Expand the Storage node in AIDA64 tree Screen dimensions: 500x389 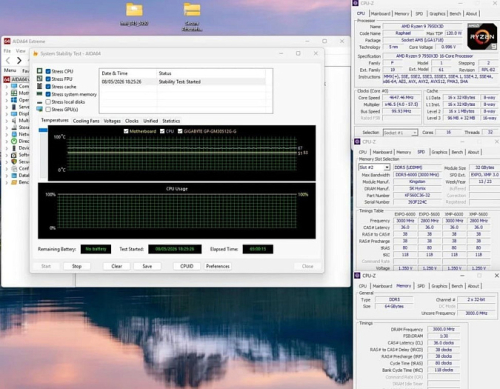coord(7,128)
